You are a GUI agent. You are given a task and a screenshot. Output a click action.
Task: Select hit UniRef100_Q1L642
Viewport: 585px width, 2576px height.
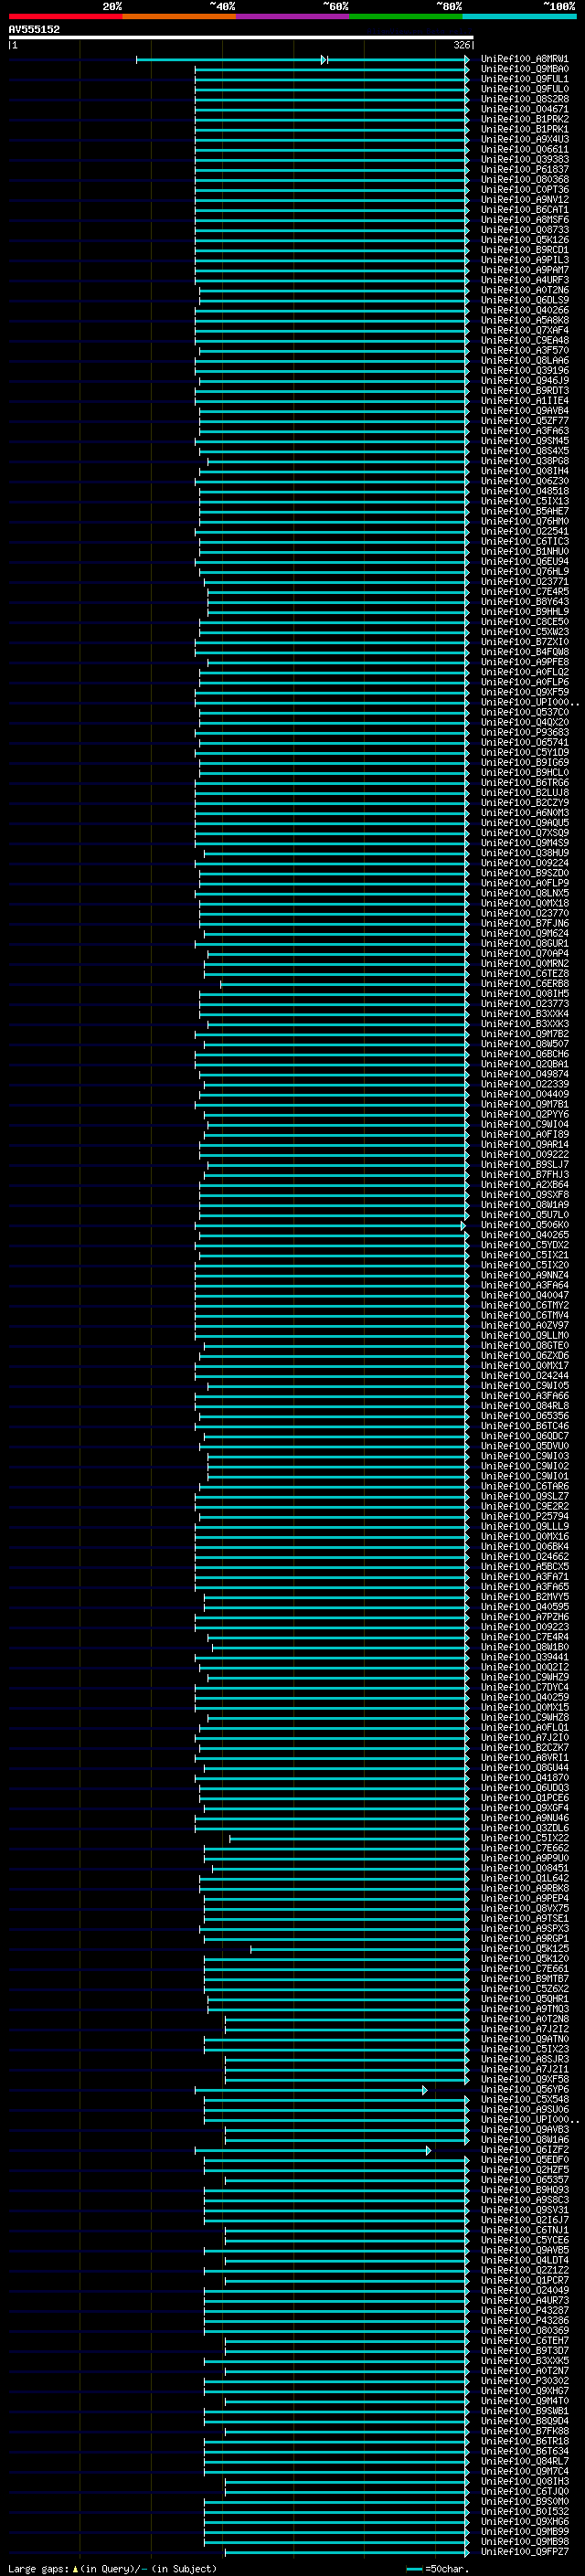tap(525, 1878)
